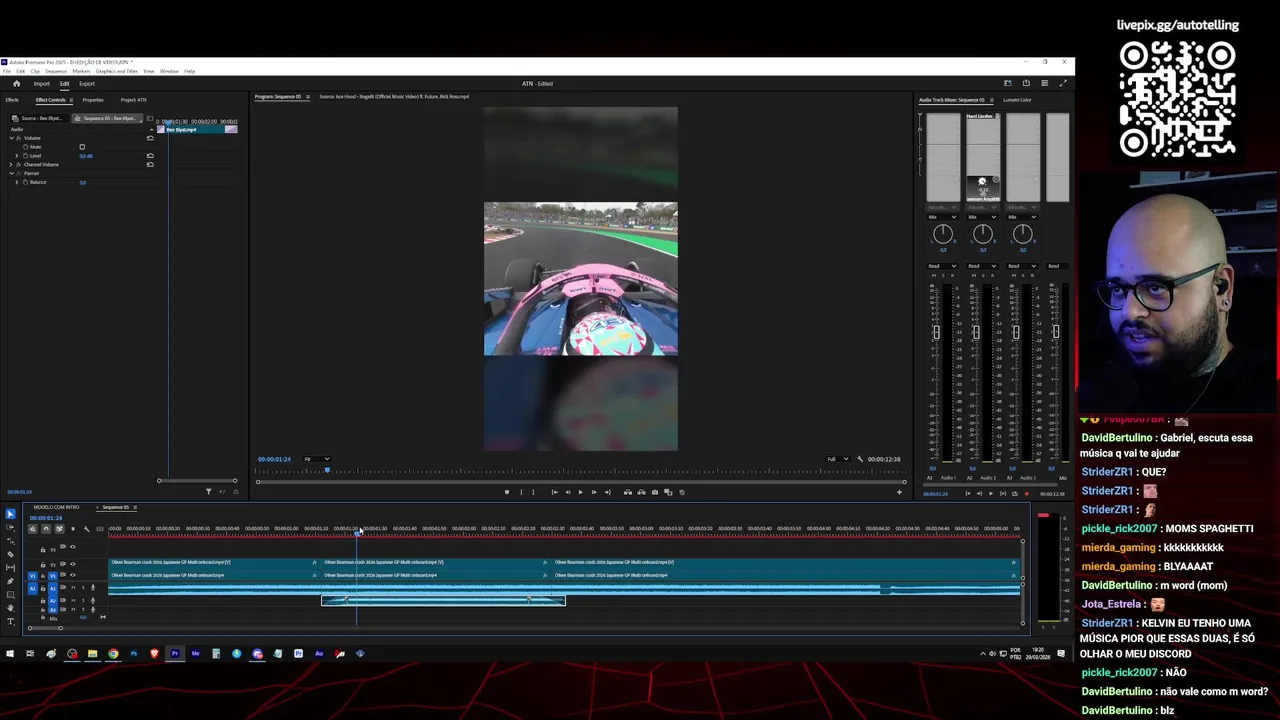Click the Home icon in the workspace bar

[16, 84]
